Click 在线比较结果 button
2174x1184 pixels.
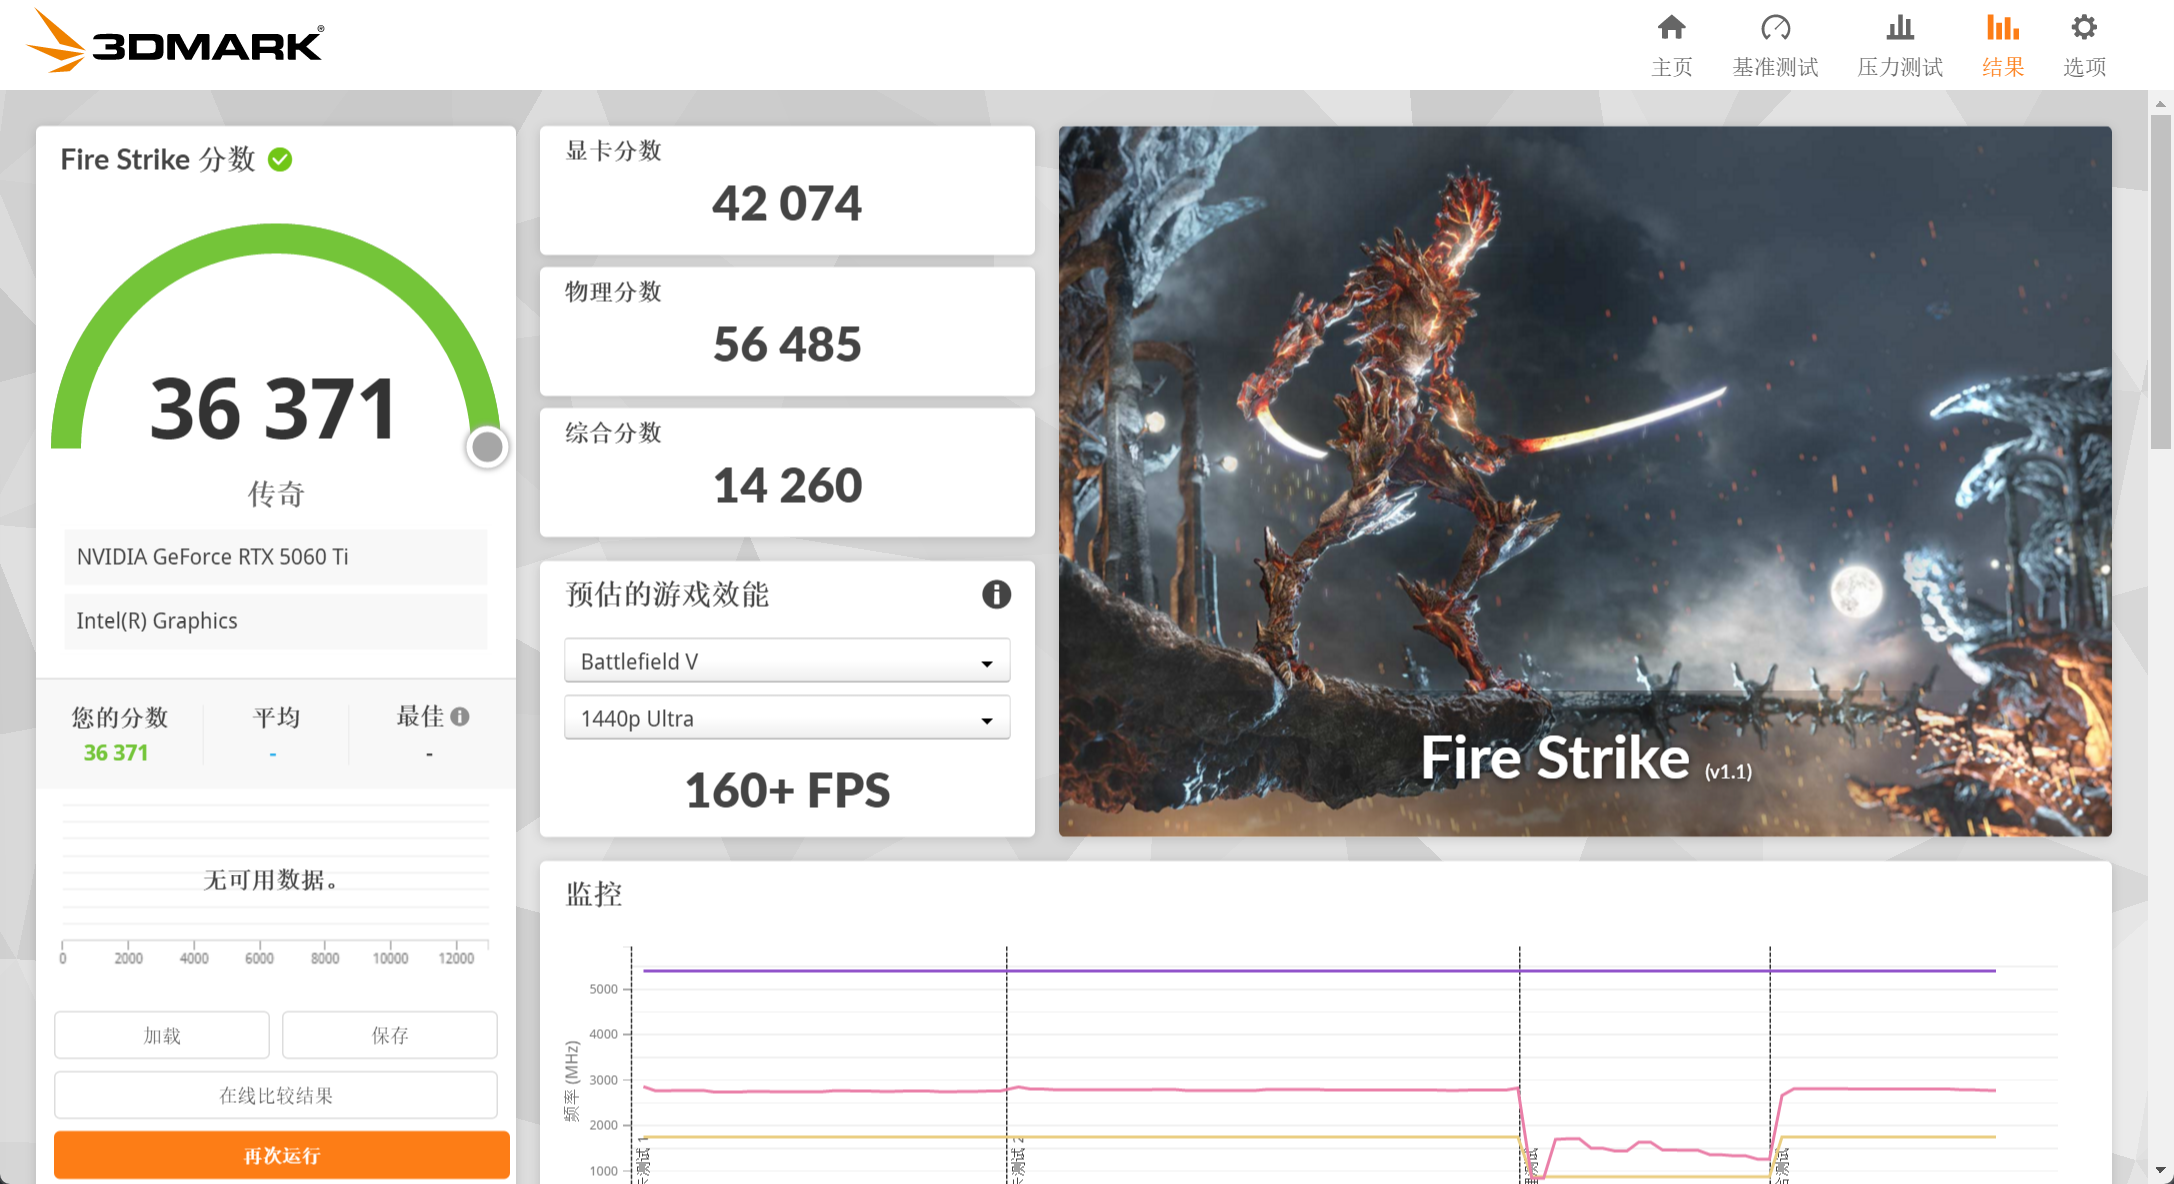(276, 1095)
